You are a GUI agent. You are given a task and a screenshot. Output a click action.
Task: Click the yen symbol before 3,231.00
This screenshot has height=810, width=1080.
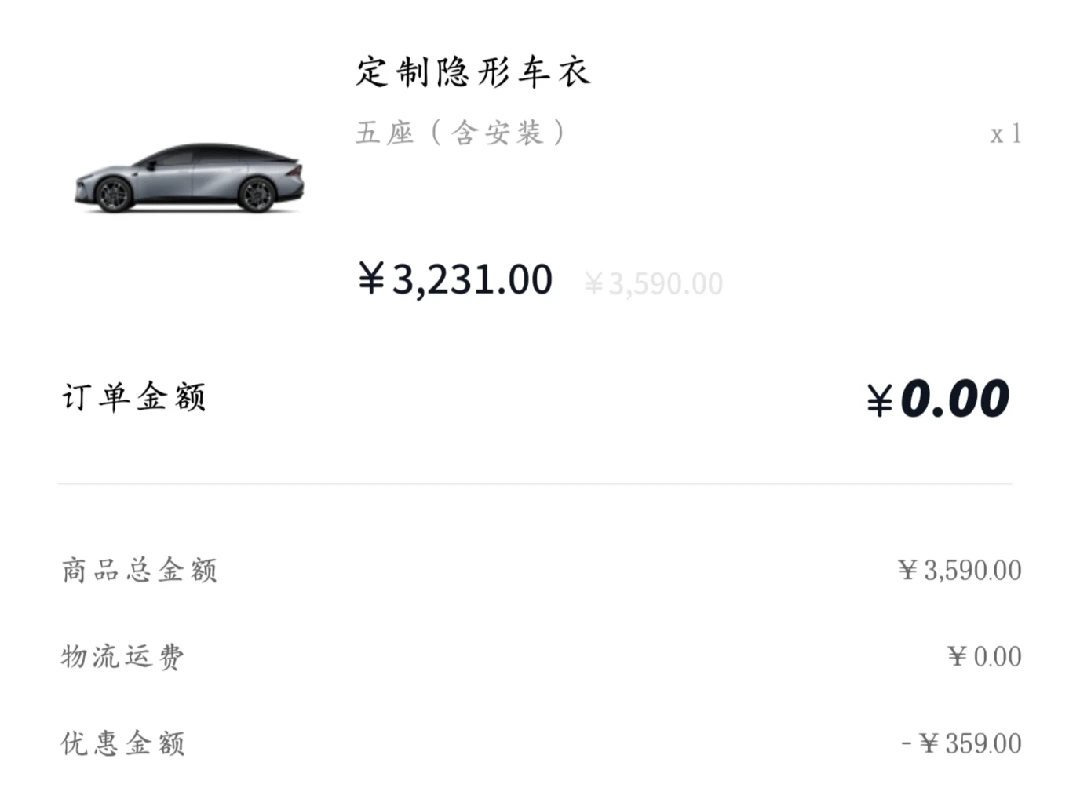point(370,281)
